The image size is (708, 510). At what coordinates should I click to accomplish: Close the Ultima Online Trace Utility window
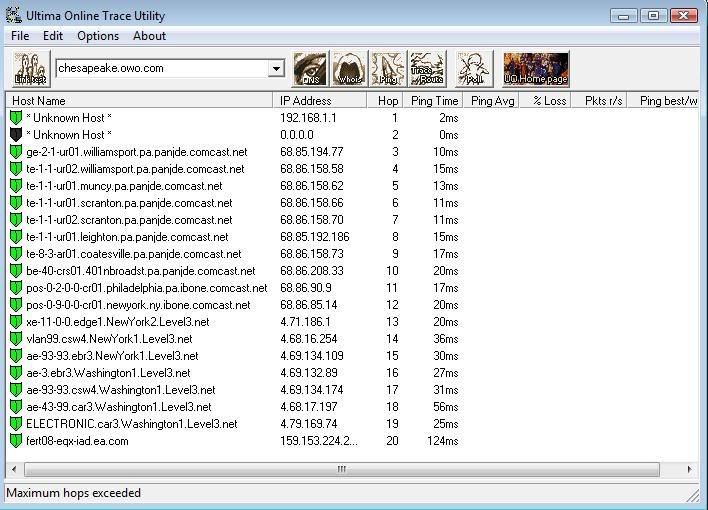pos(684,16)
